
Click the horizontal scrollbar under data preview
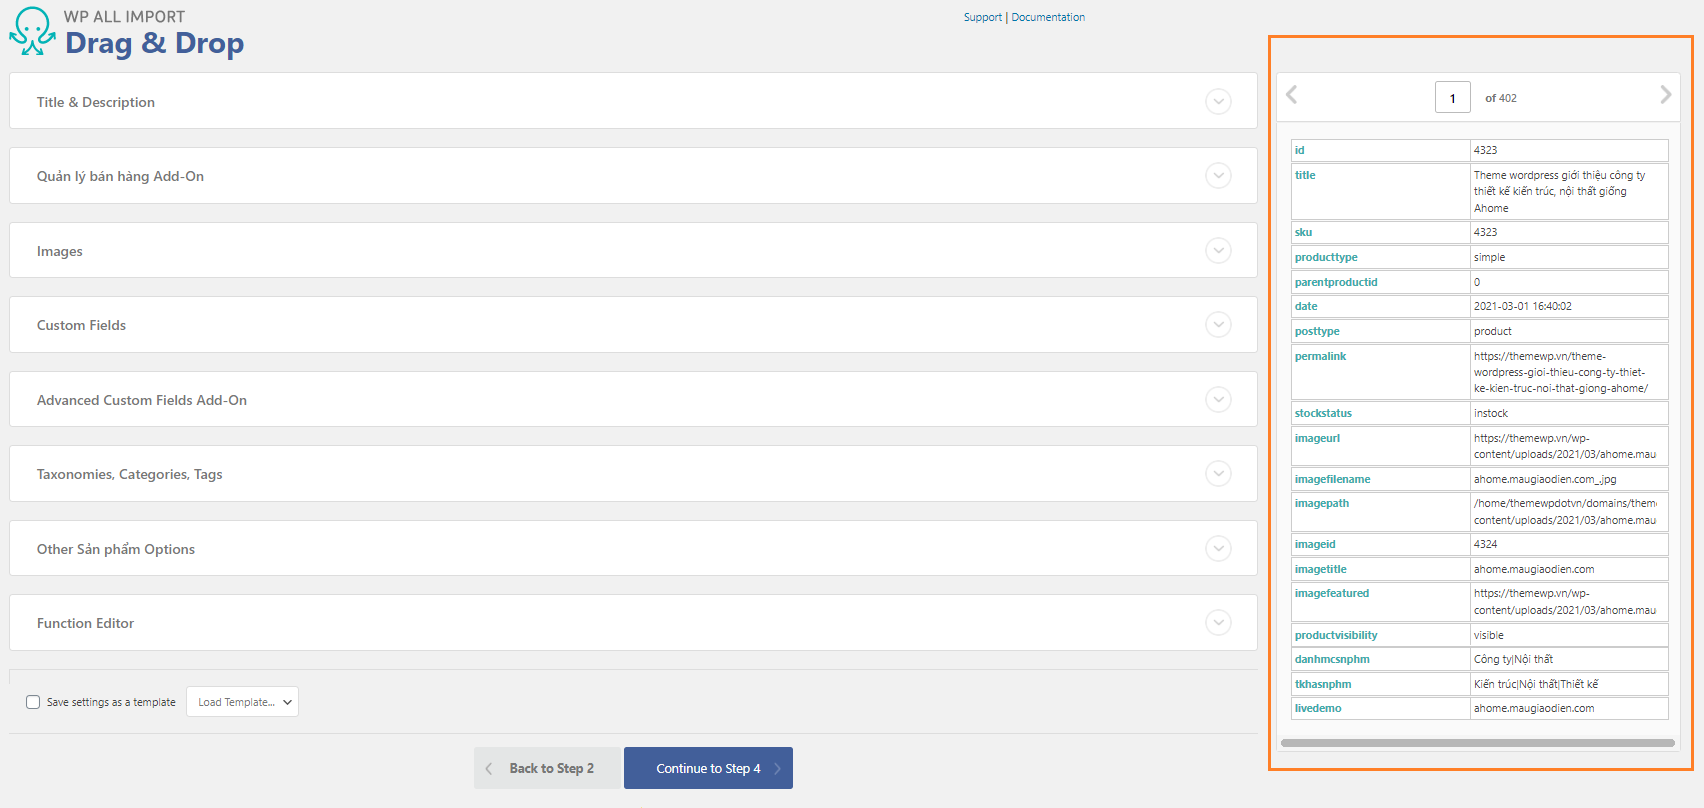(1477, 743)
